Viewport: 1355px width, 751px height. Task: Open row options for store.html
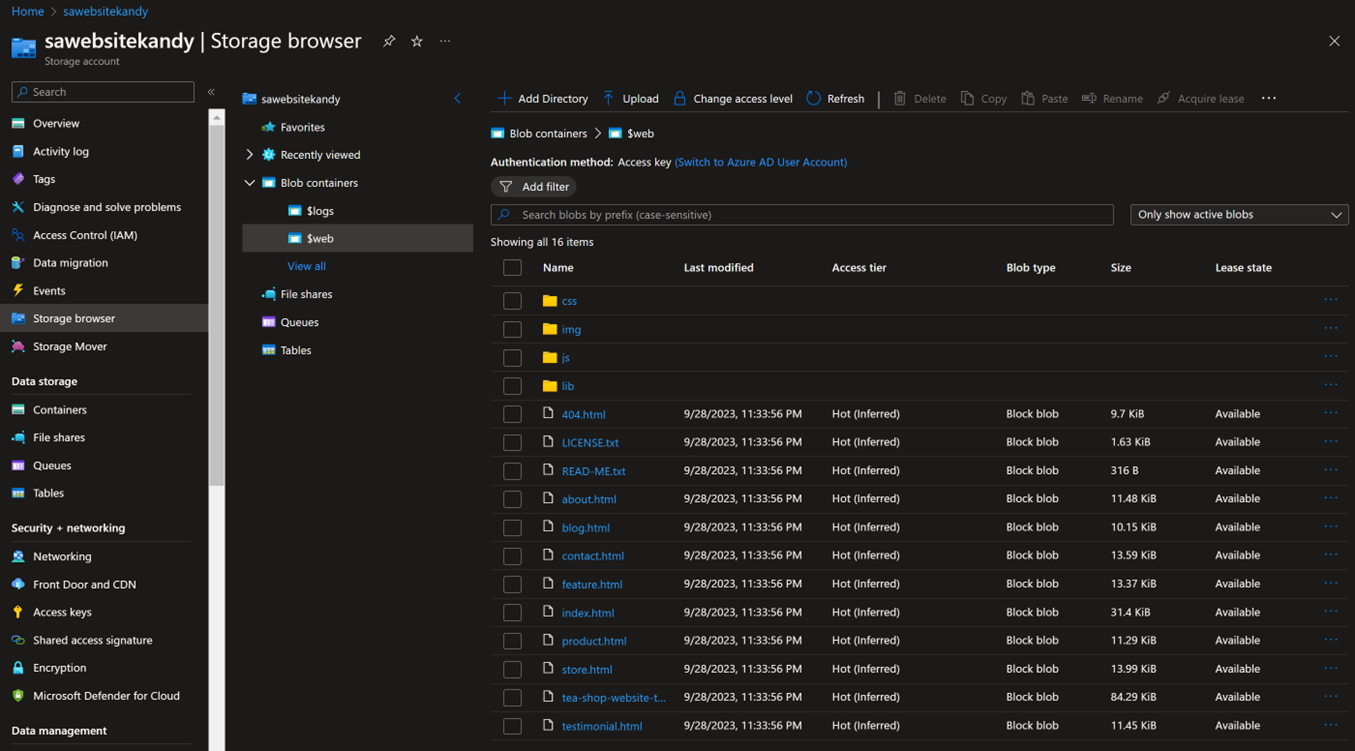[1330, 669]
